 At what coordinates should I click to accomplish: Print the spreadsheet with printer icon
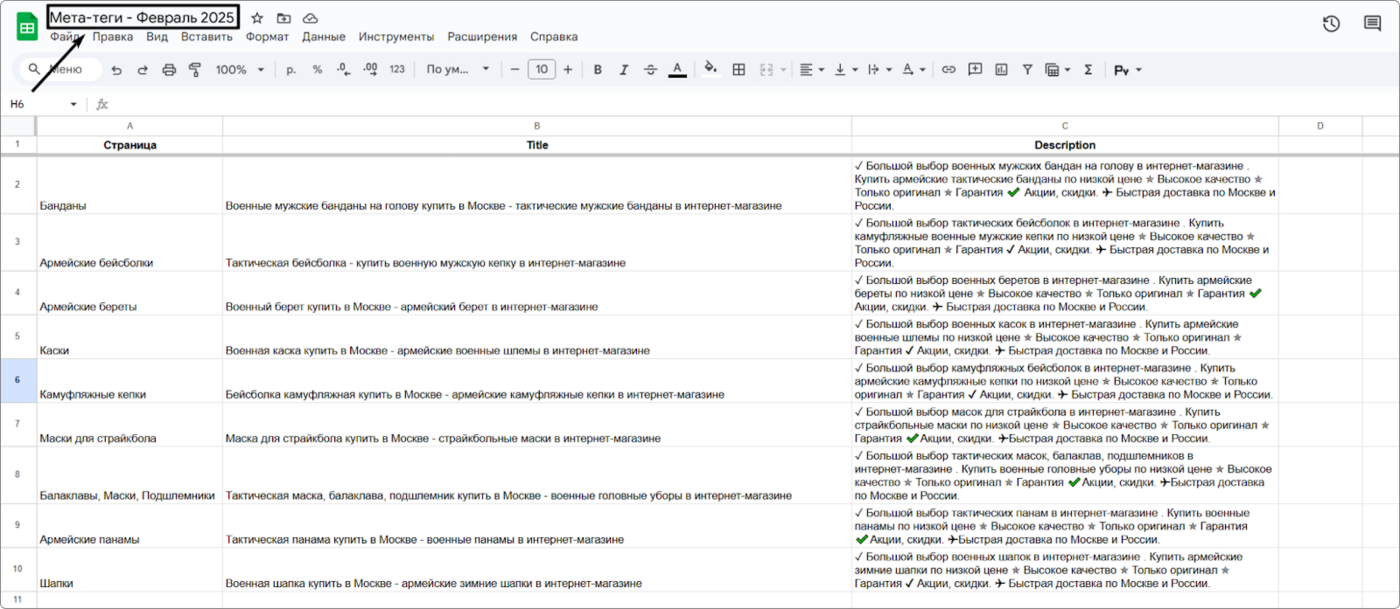169,70
